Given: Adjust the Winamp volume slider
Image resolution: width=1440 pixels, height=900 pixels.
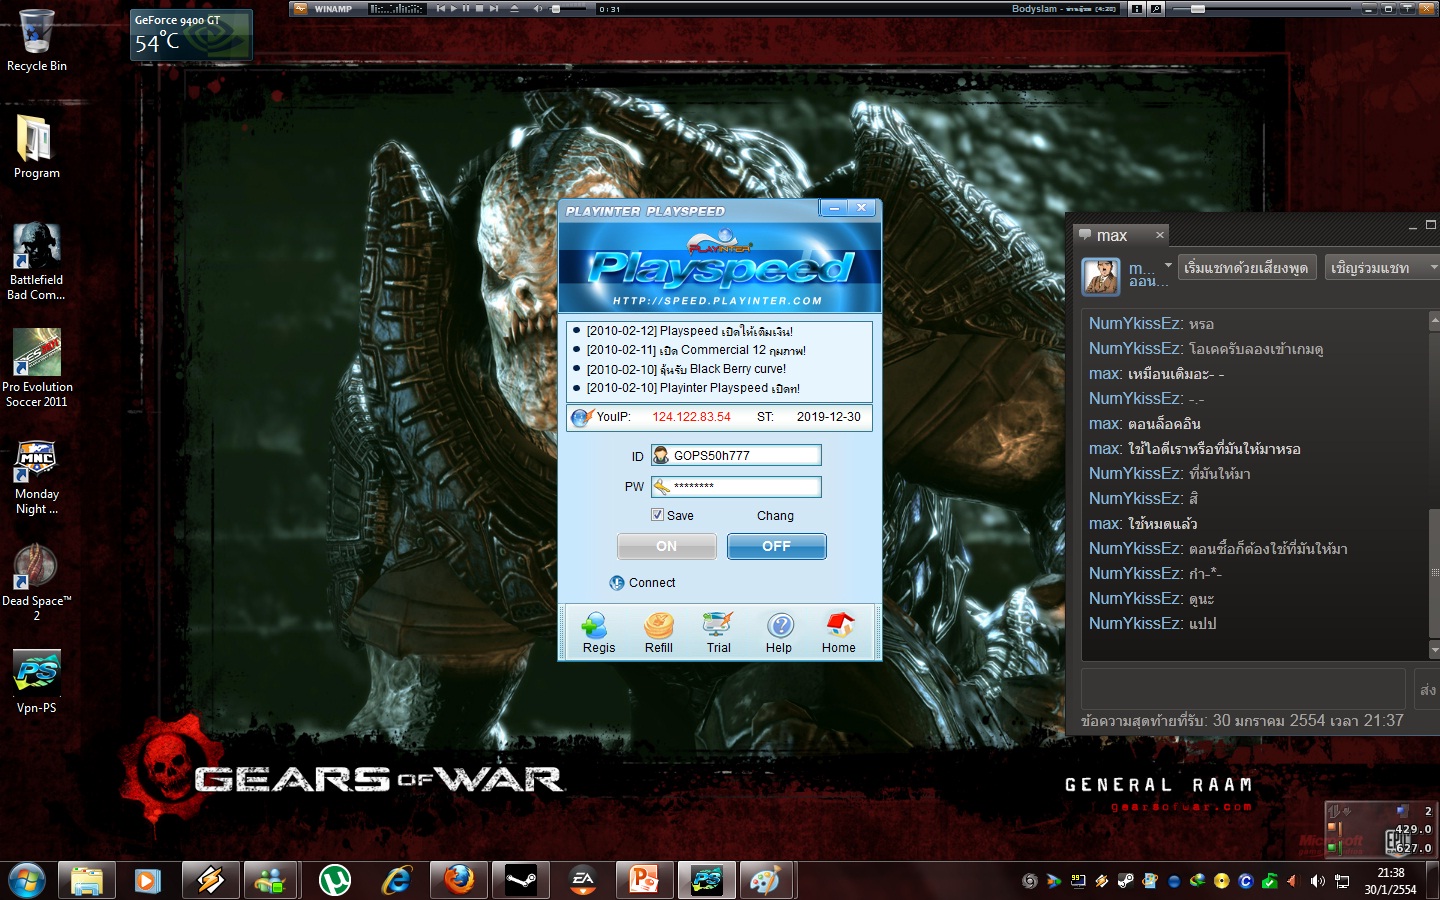Looking at the screenshot, I should point(568,9).
